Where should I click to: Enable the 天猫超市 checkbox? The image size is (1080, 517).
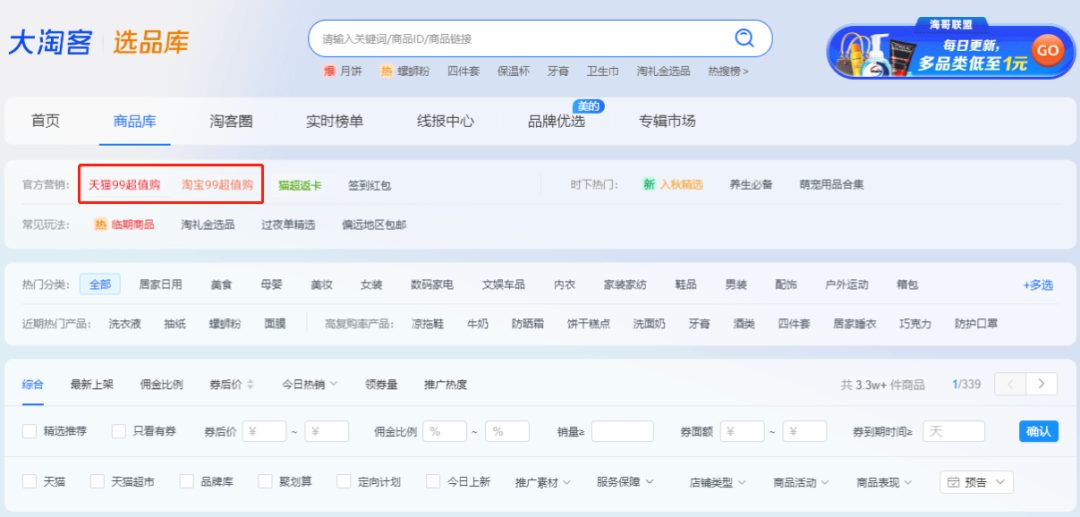coord(97,481)
